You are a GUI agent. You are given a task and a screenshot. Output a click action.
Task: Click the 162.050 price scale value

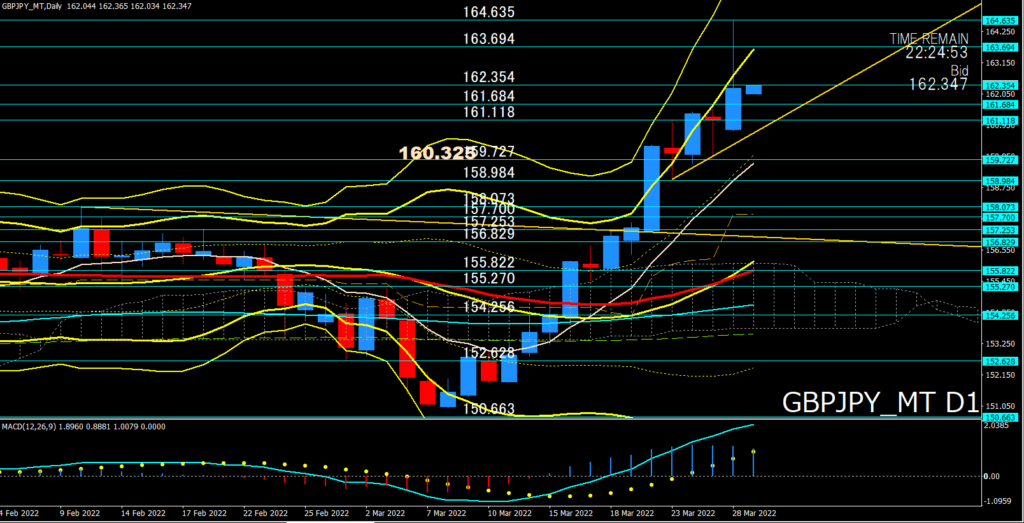[999, 94]
